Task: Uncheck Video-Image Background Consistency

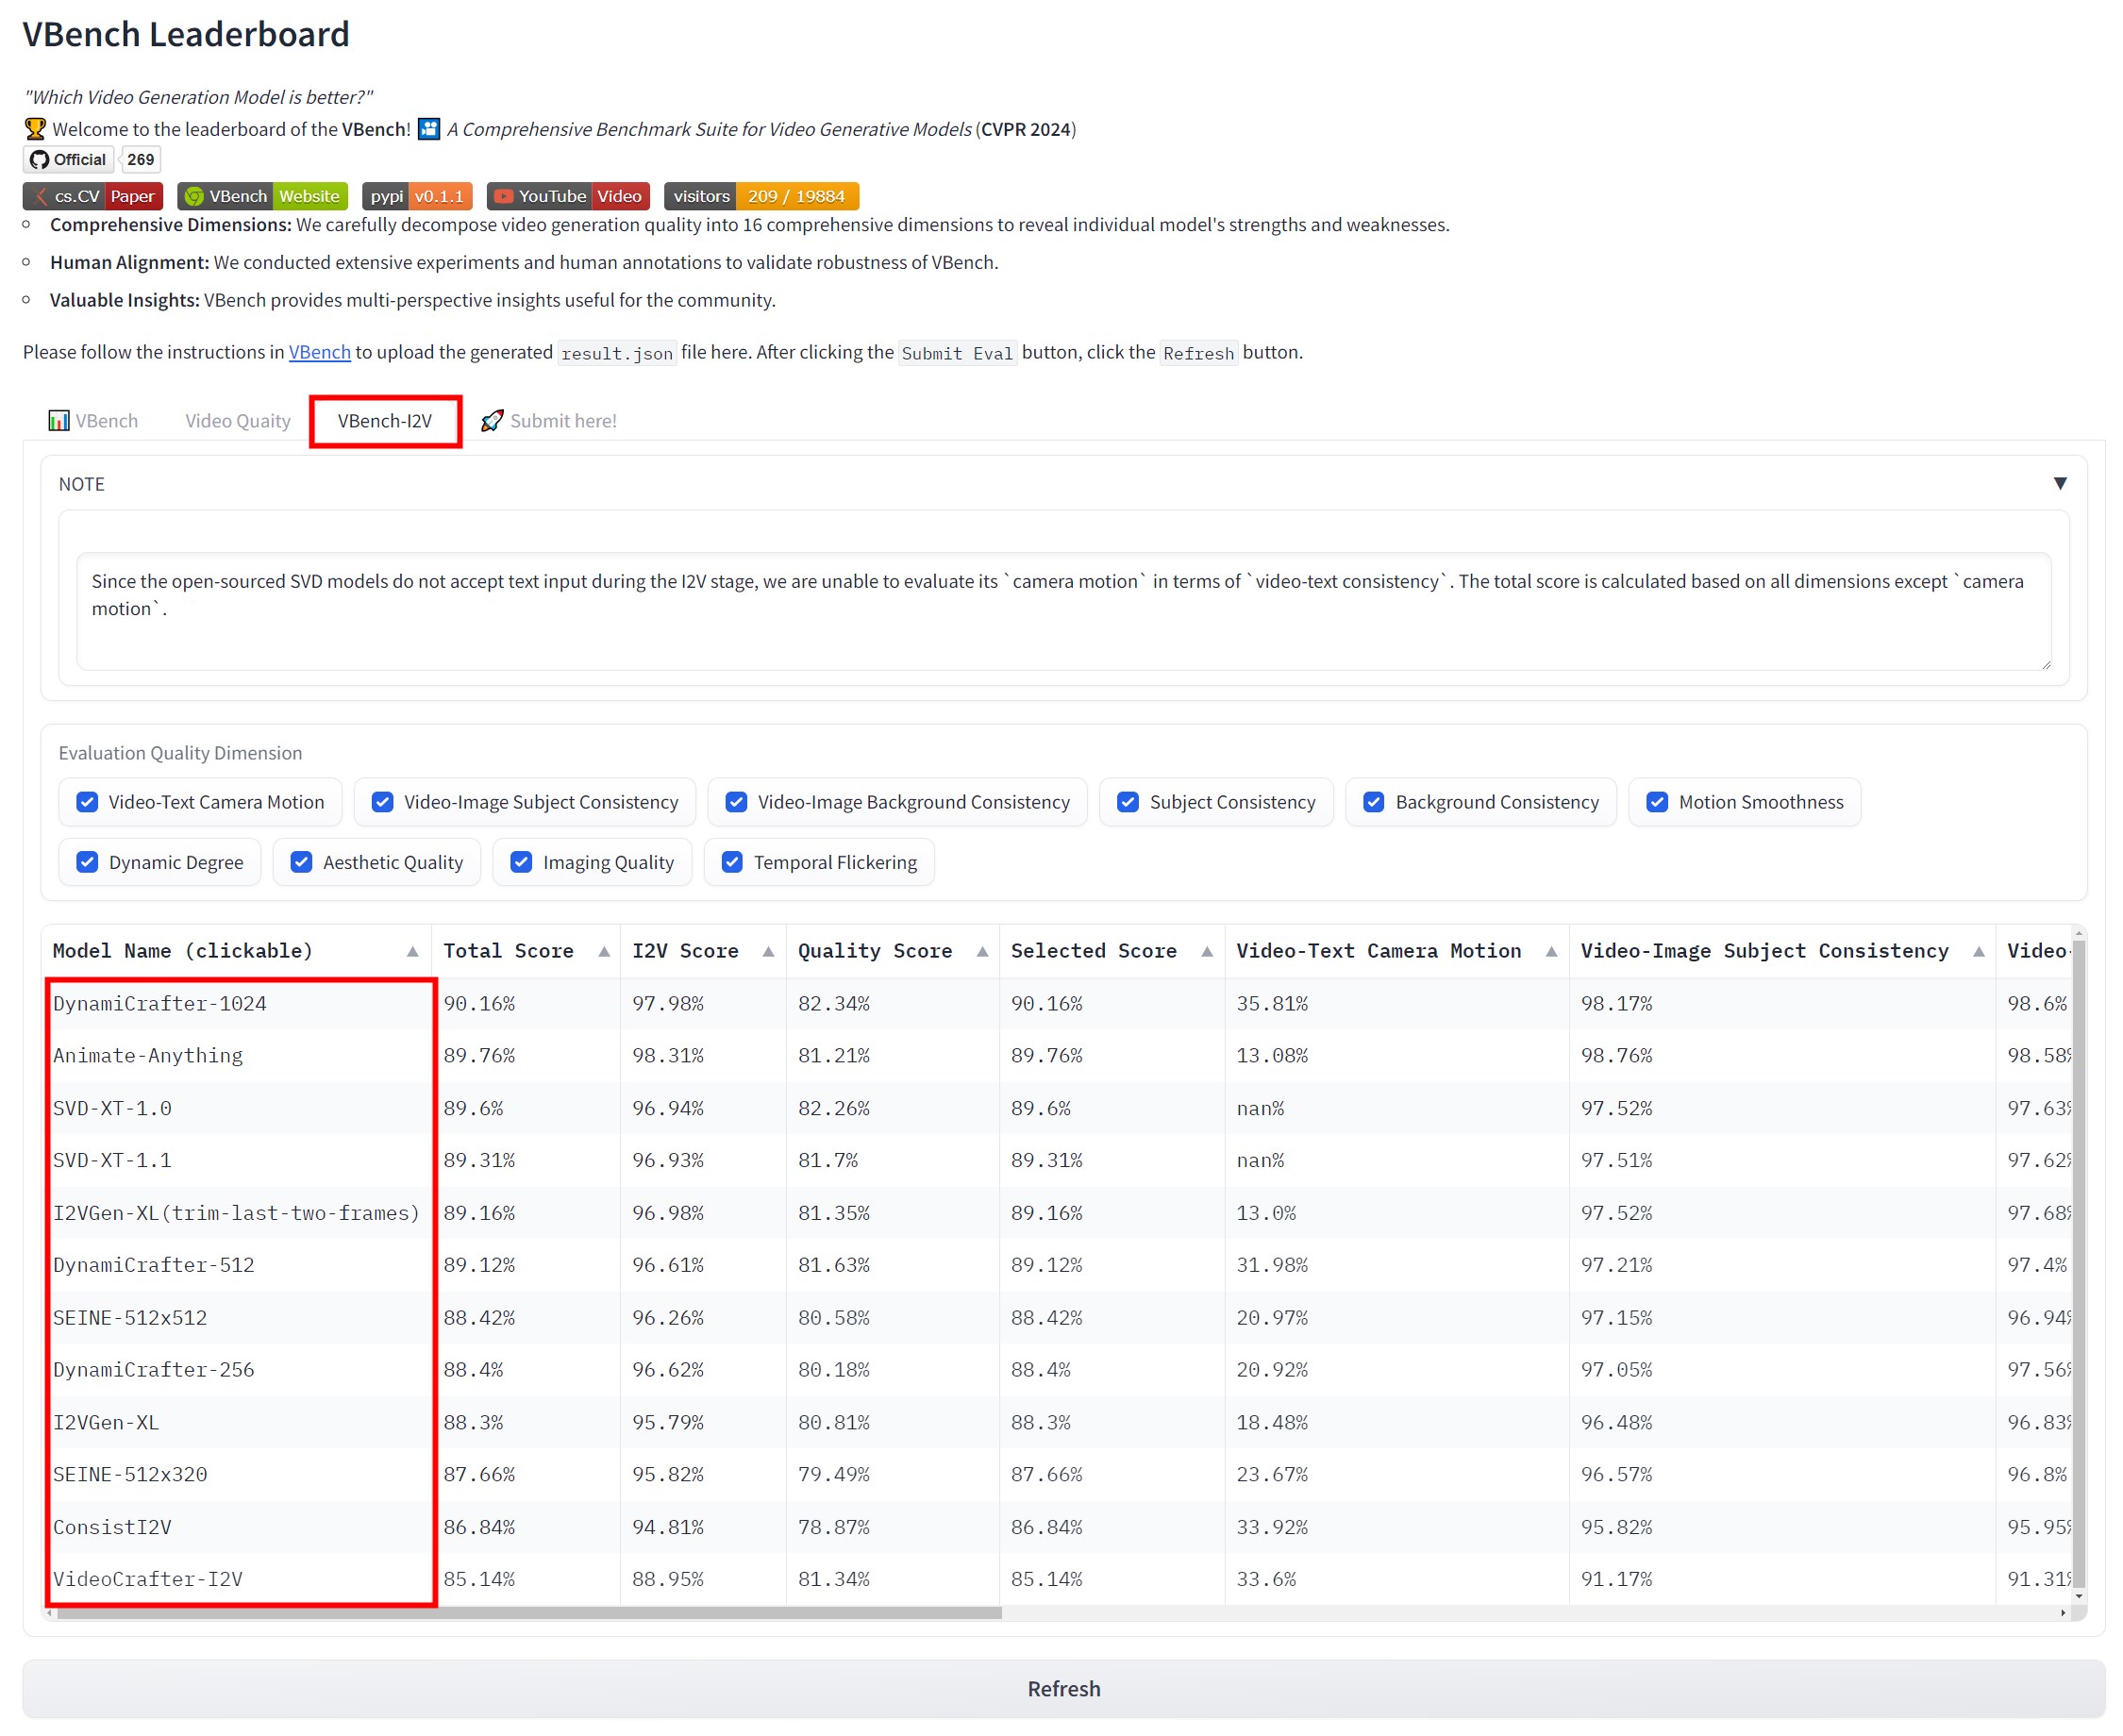Action: point(736,802)
